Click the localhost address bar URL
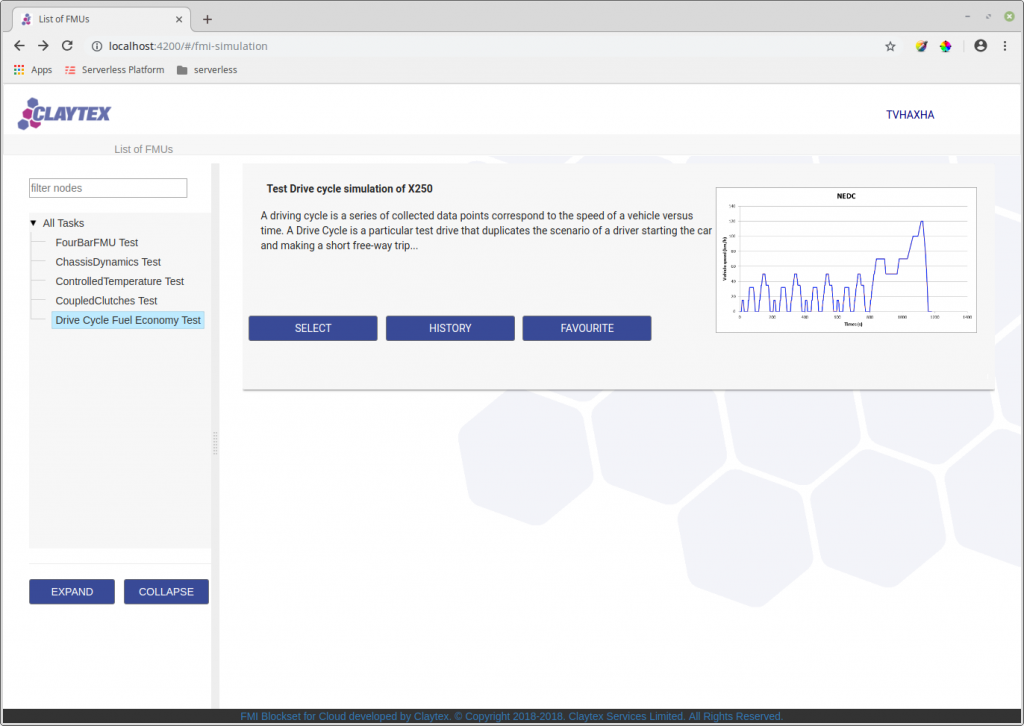The width and height of the screenshot is (1024, 726). pos(188,46)
